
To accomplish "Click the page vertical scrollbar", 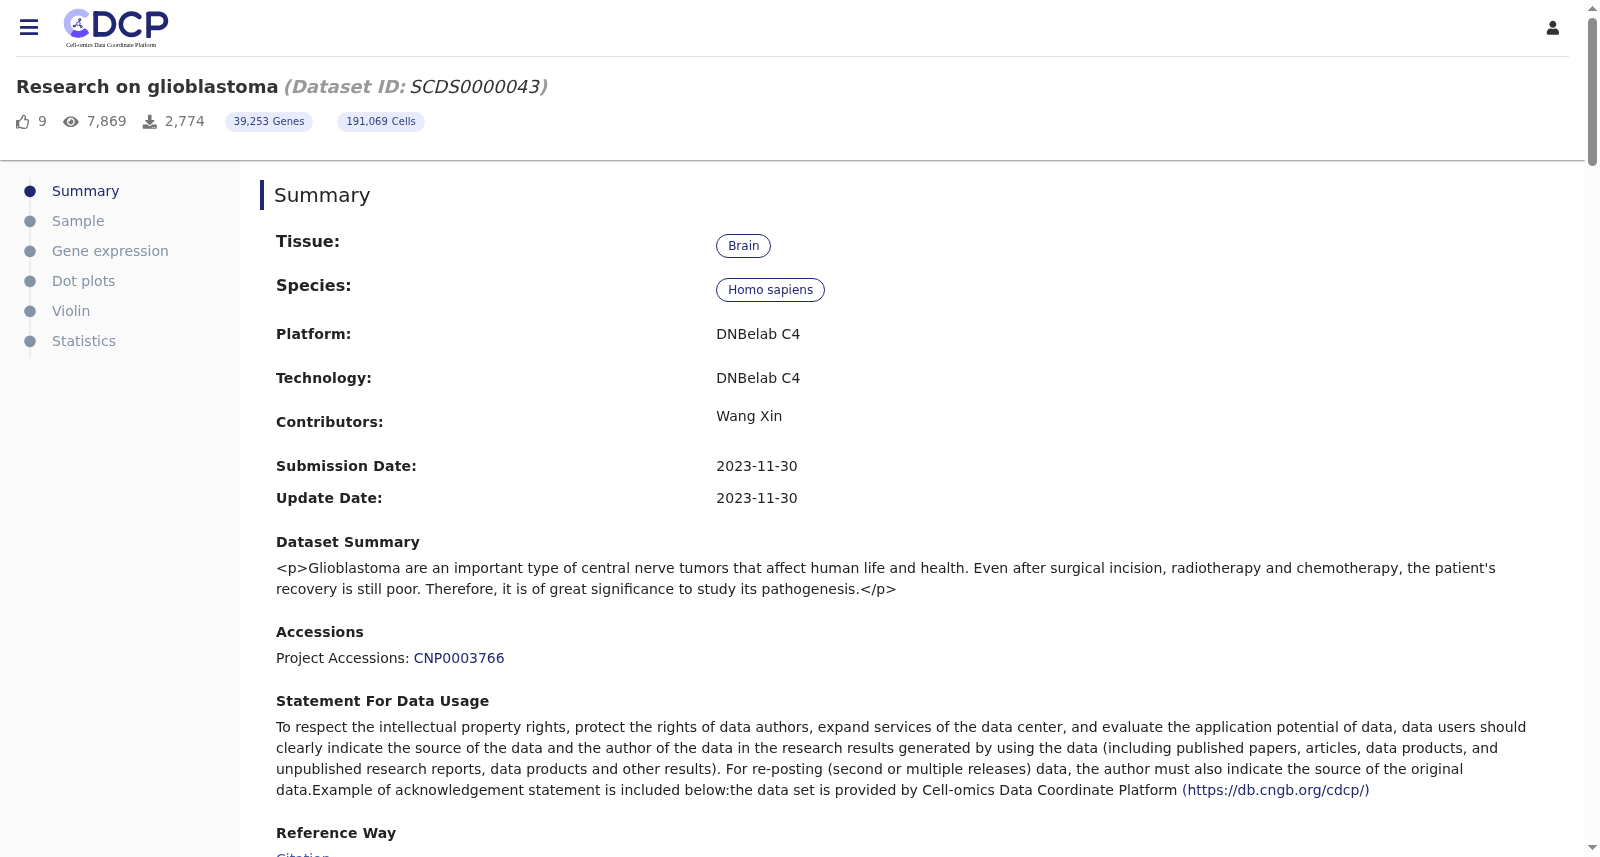I will pos(1592,90).
